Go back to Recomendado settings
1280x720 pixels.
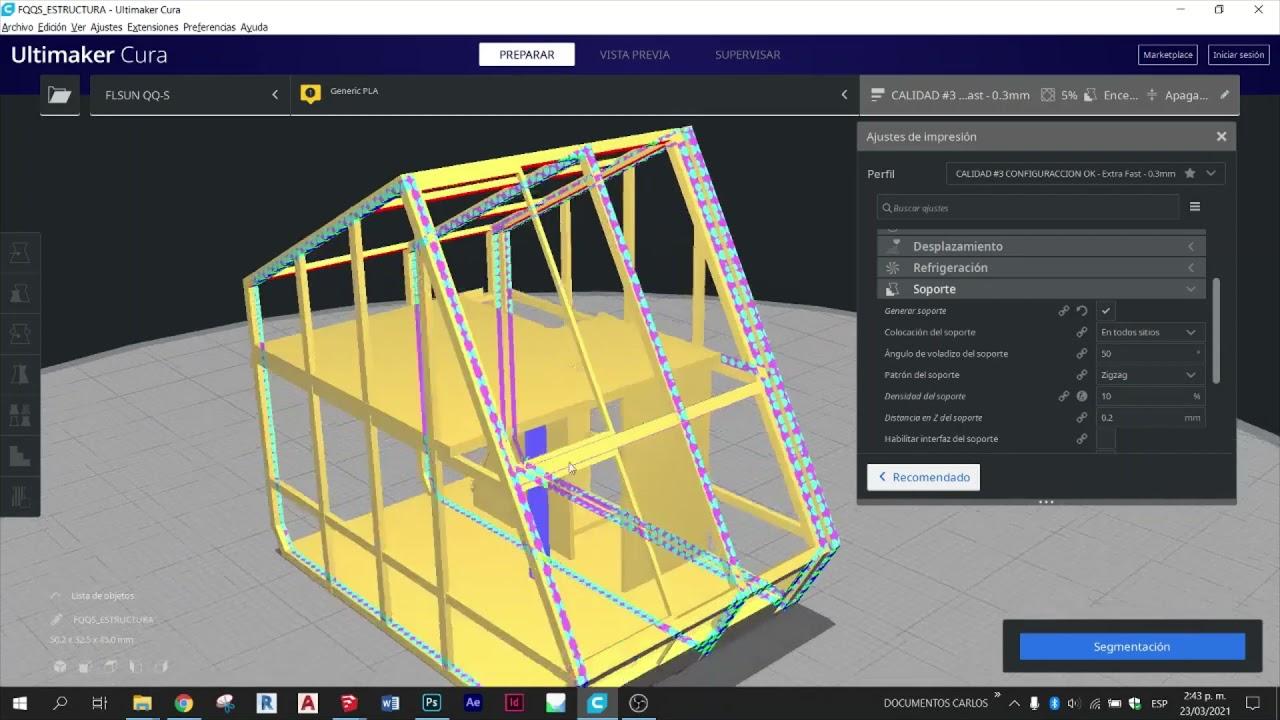[923, 477]
